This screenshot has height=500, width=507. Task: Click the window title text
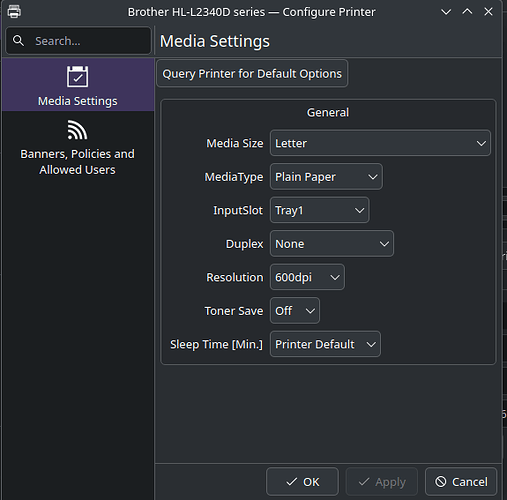coord(252,12)
